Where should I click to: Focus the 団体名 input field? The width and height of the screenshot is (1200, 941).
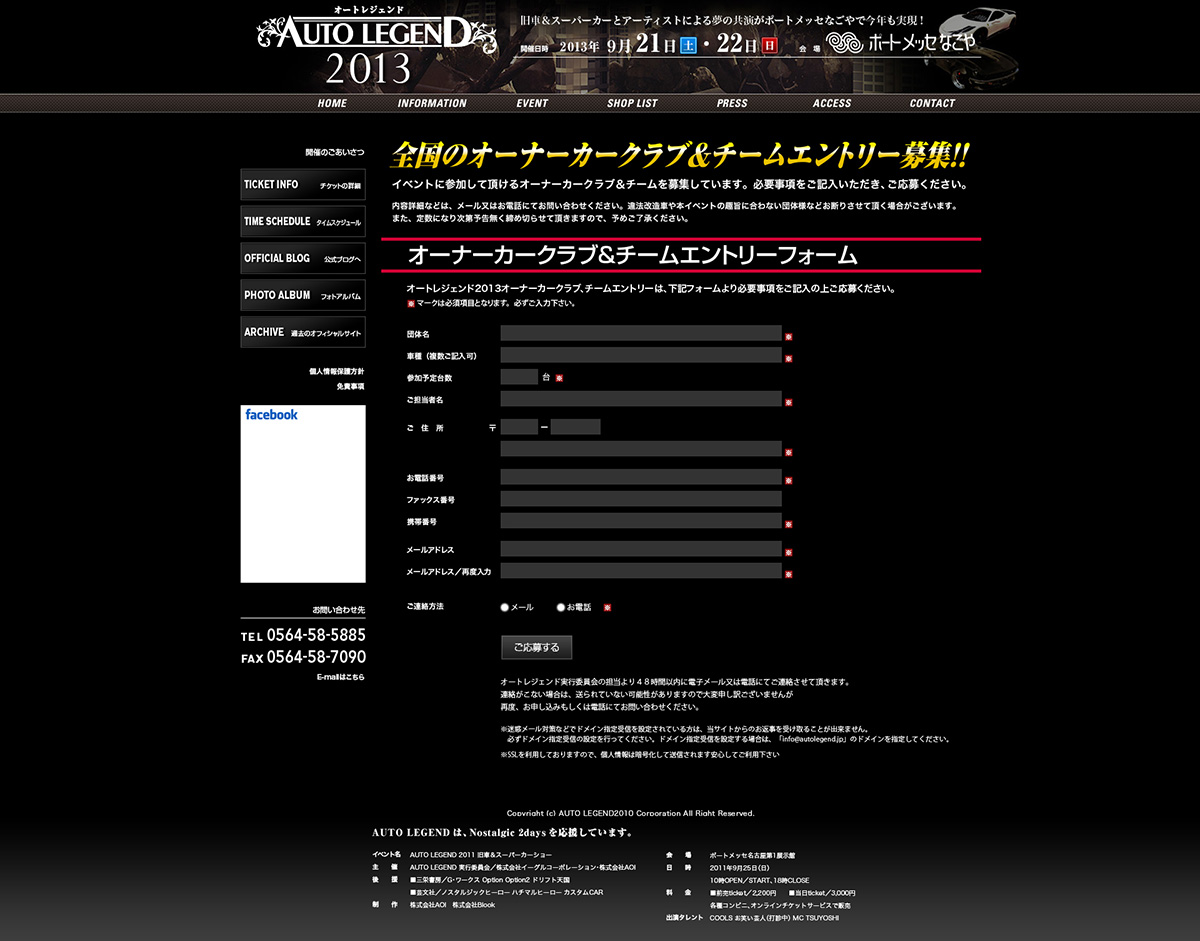point(641,333)
